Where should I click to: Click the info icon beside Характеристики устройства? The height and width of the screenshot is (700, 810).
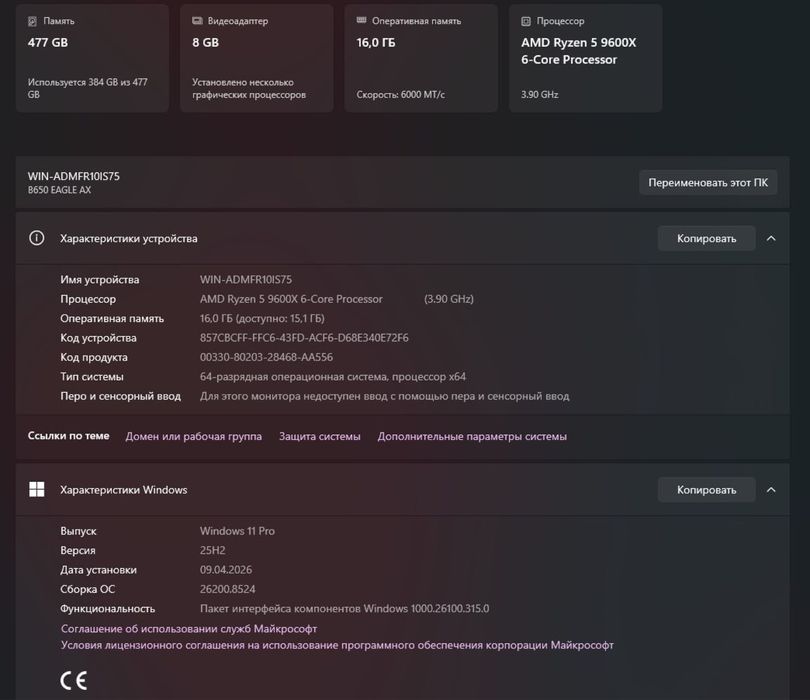[37, 238]
